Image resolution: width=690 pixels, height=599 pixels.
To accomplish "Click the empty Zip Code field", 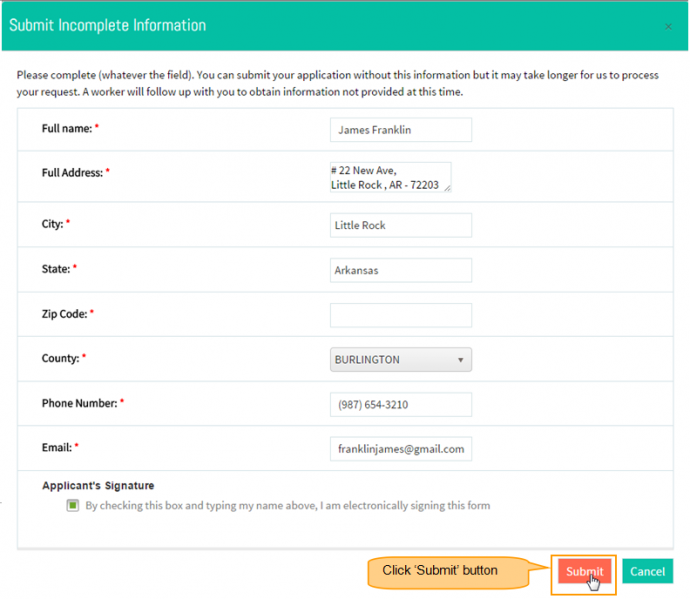I will [400, 315].
